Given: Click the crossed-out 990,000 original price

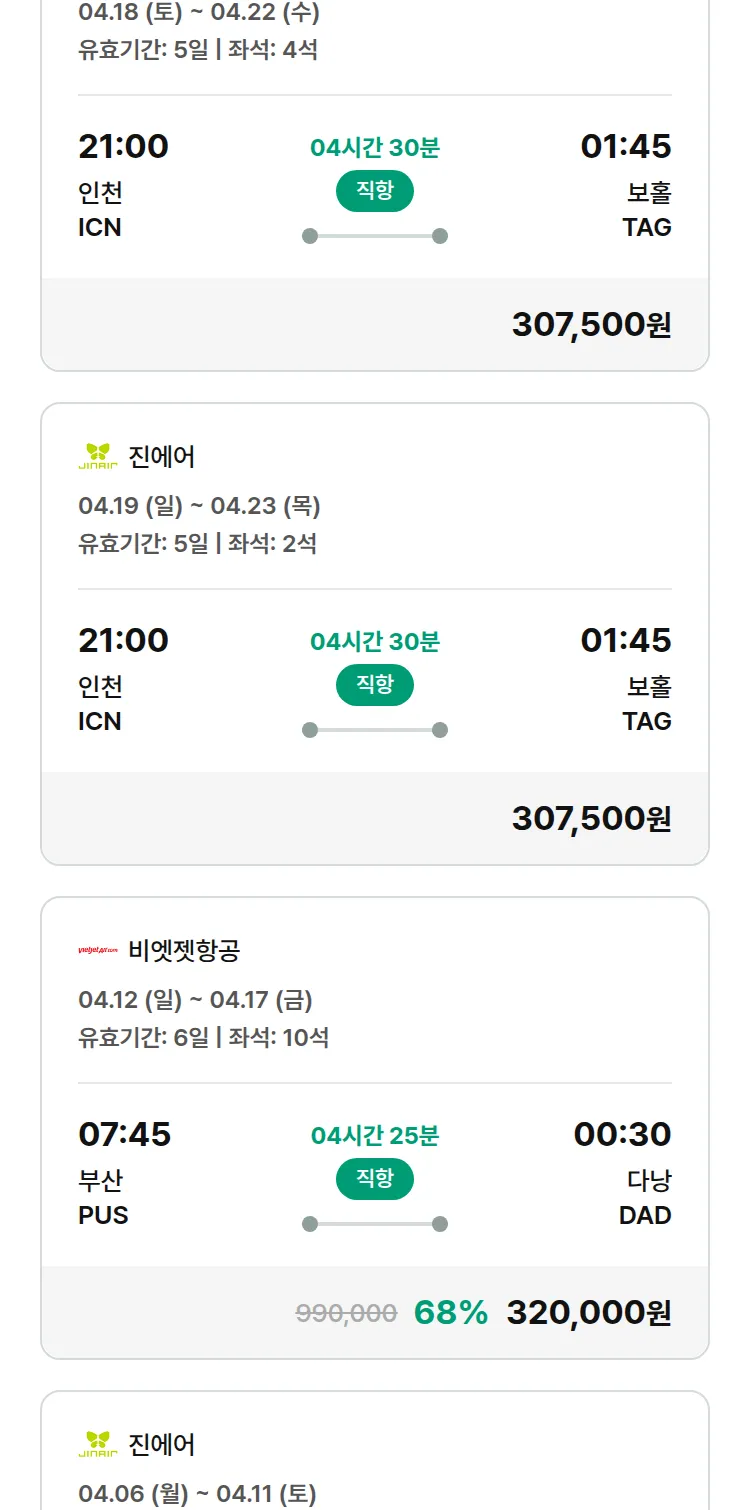Looking at the screenshot, I should (x=346, y=1313).
